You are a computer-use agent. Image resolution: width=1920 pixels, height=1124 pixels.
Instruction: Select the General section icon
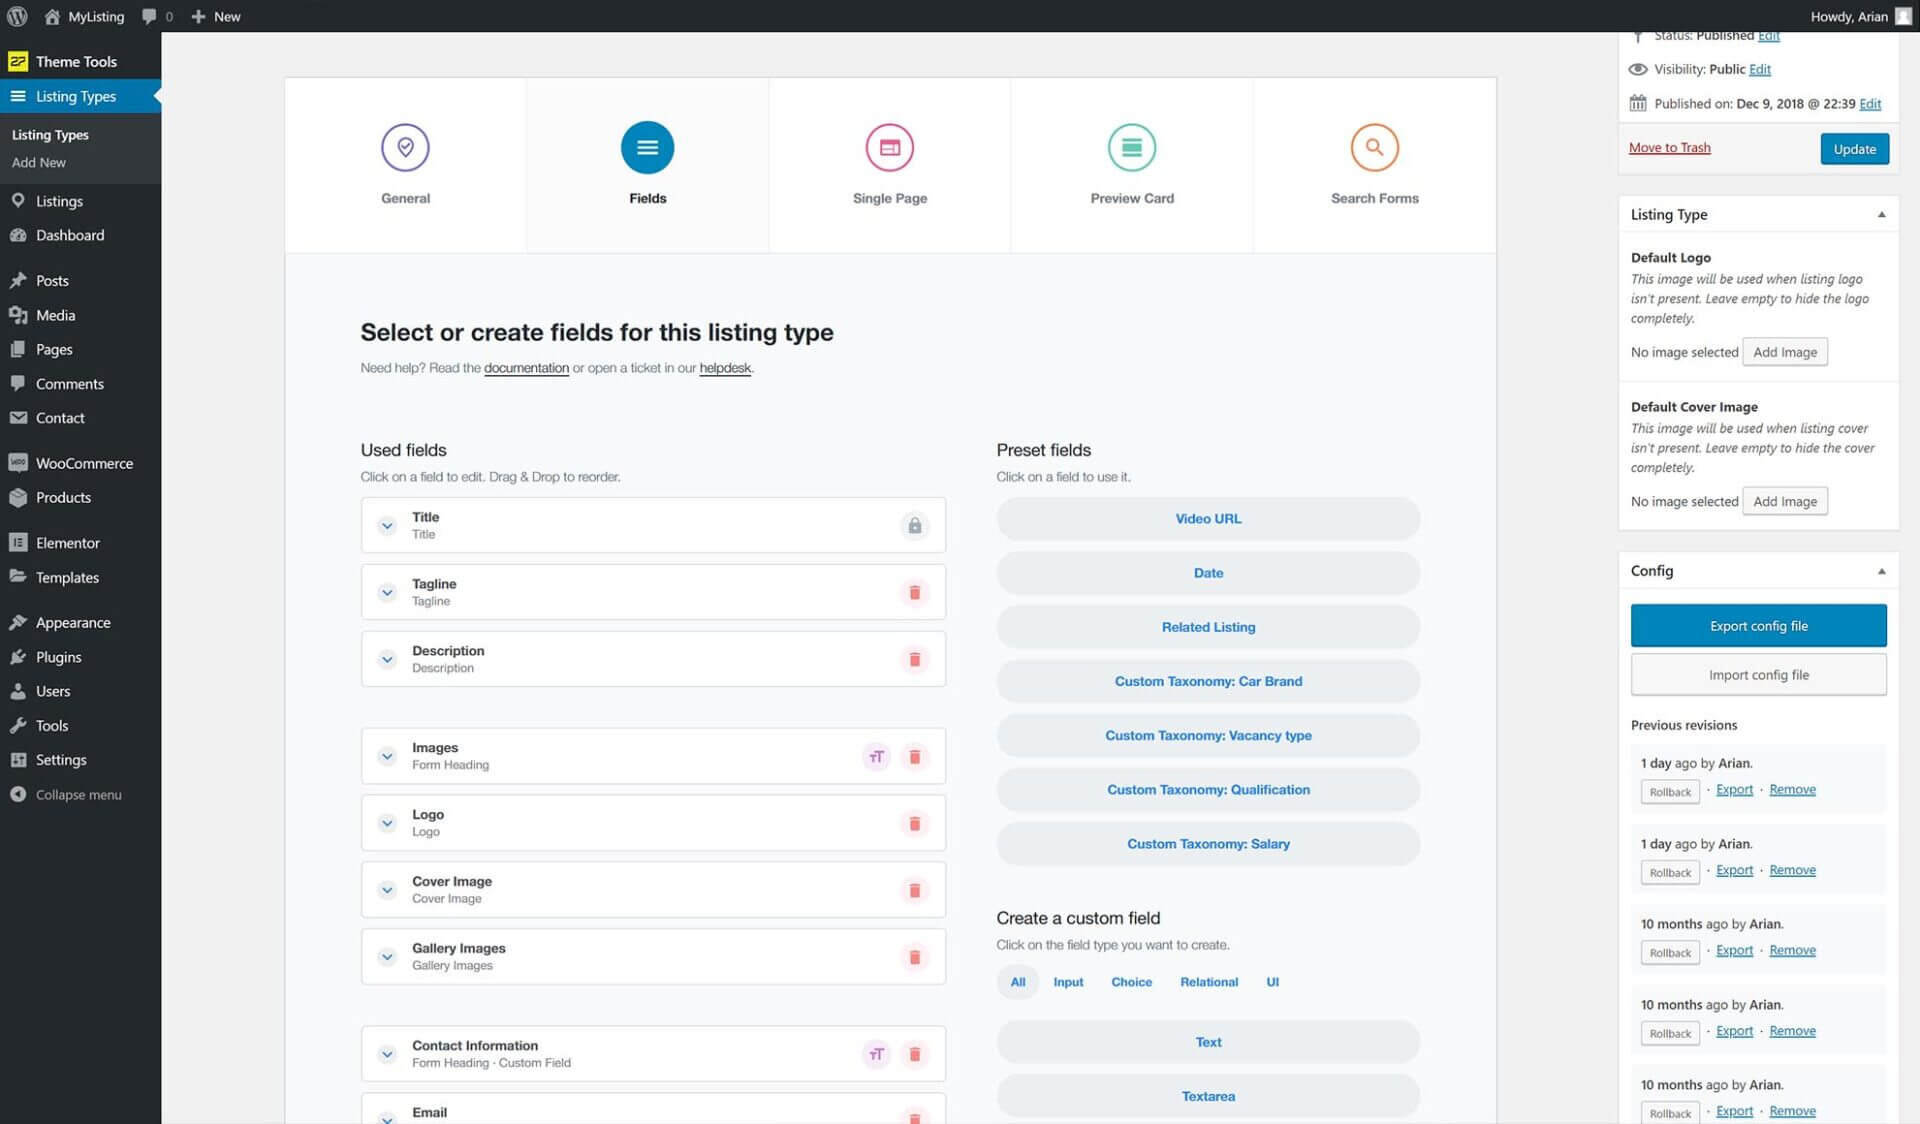pyautogui.click(x=404, y=146)
